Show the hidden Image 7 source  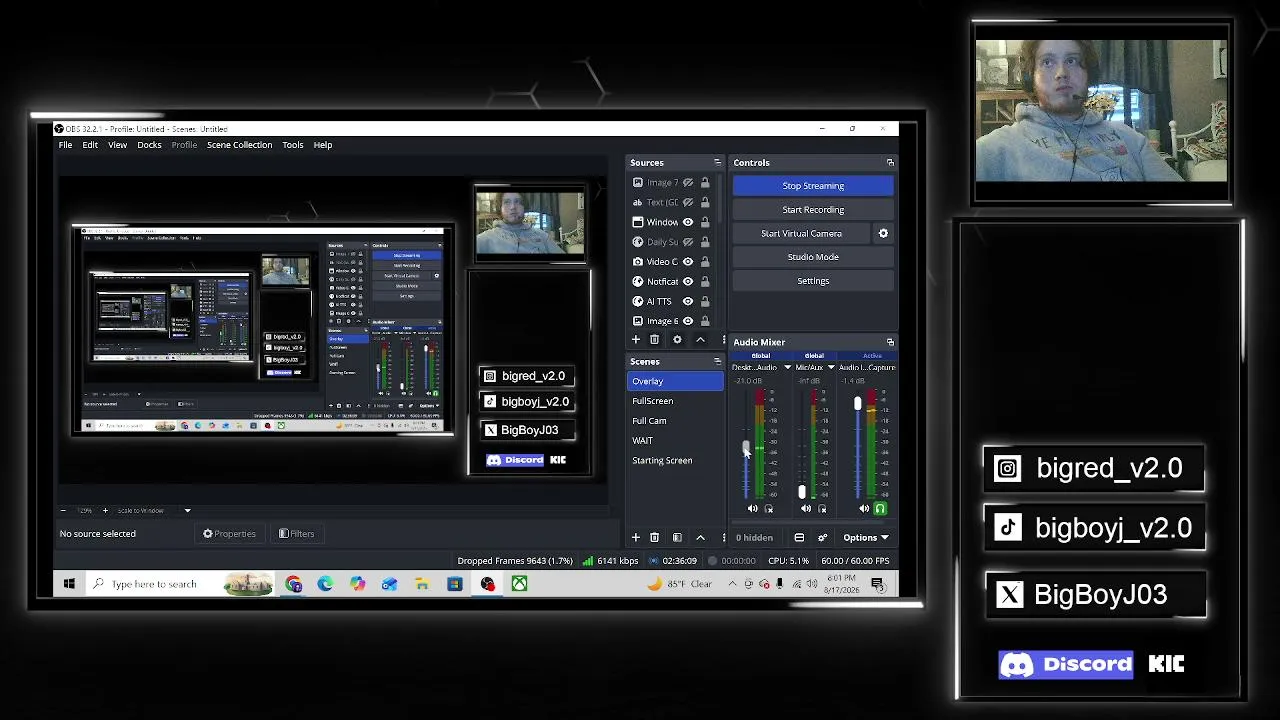point(688,183)
